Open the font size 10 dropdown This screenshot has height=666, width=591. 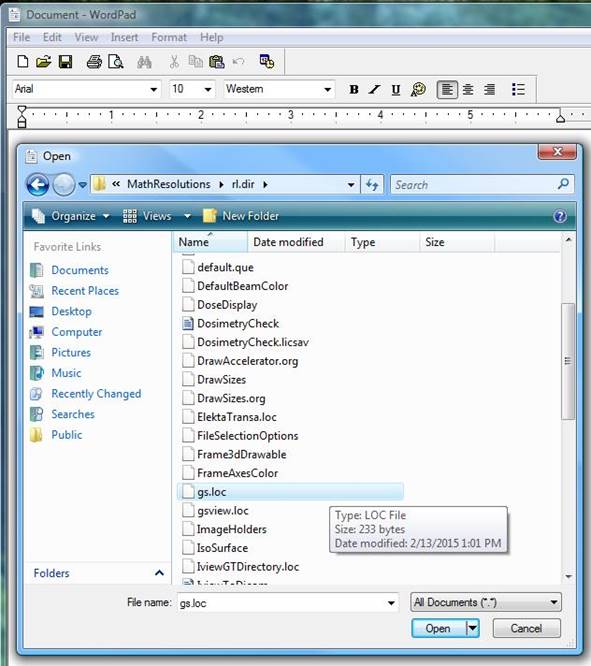[208, 90]
